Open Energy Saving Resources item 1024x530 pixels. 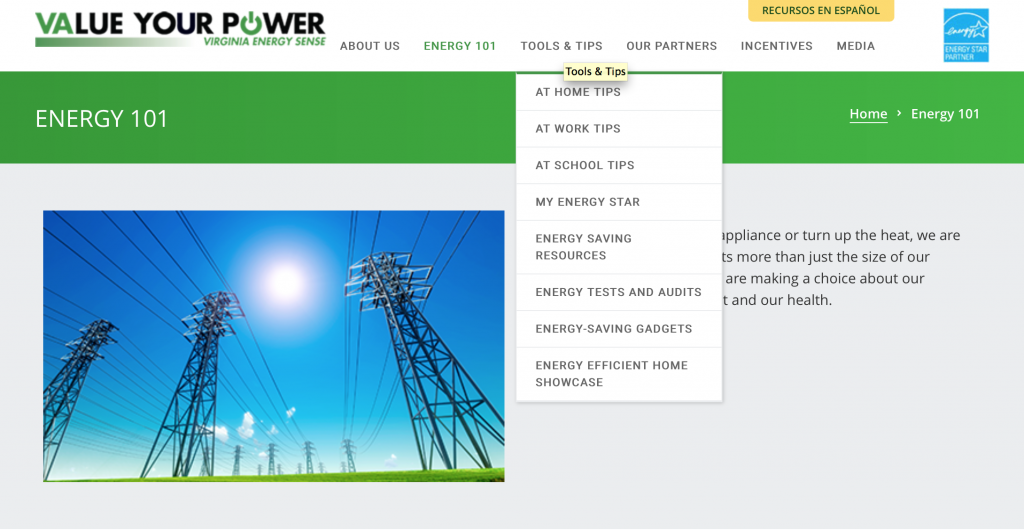point(583,247)
